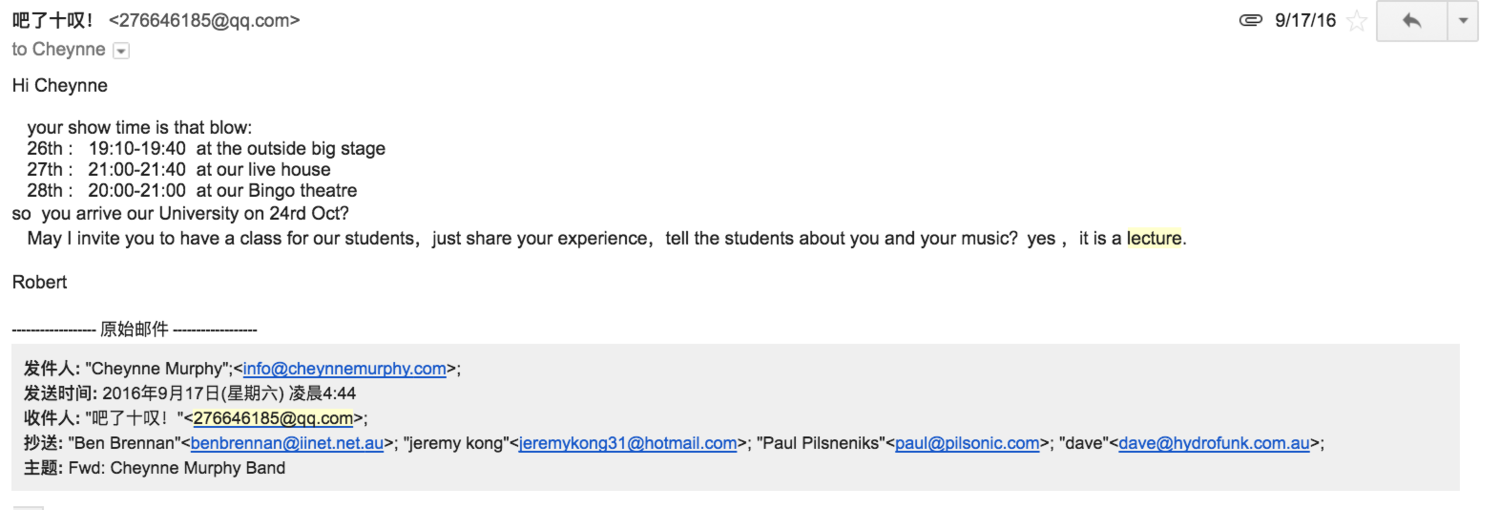Star this email from 9/17/16
Viewport: 1500px width, 510px height.
tap(1357, 21)
